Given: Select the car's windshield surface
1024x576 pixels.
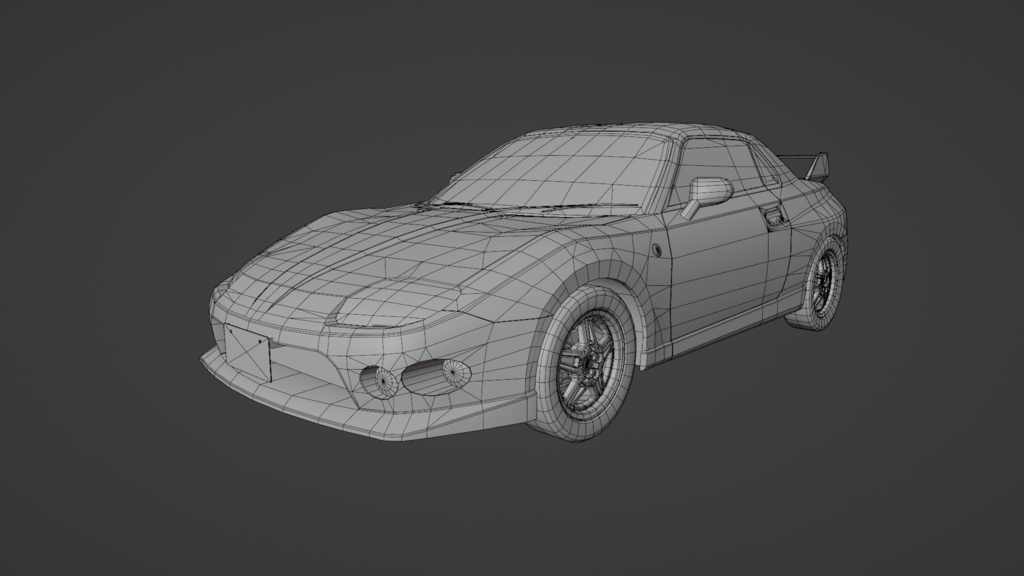Looking at the screenshot, I should point(555,169).
